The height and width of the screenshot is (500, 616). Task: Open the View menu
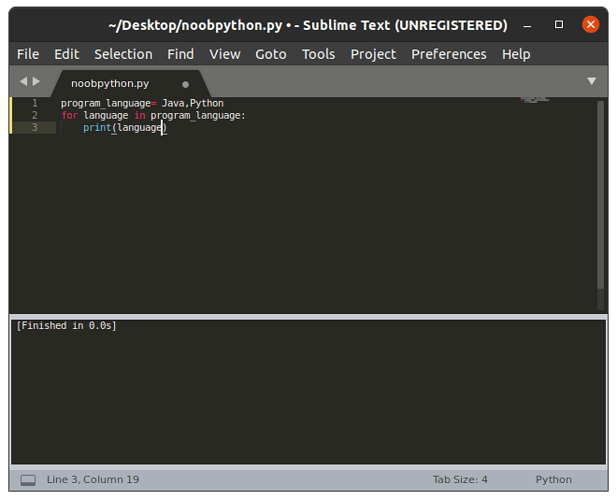(225, 54)
